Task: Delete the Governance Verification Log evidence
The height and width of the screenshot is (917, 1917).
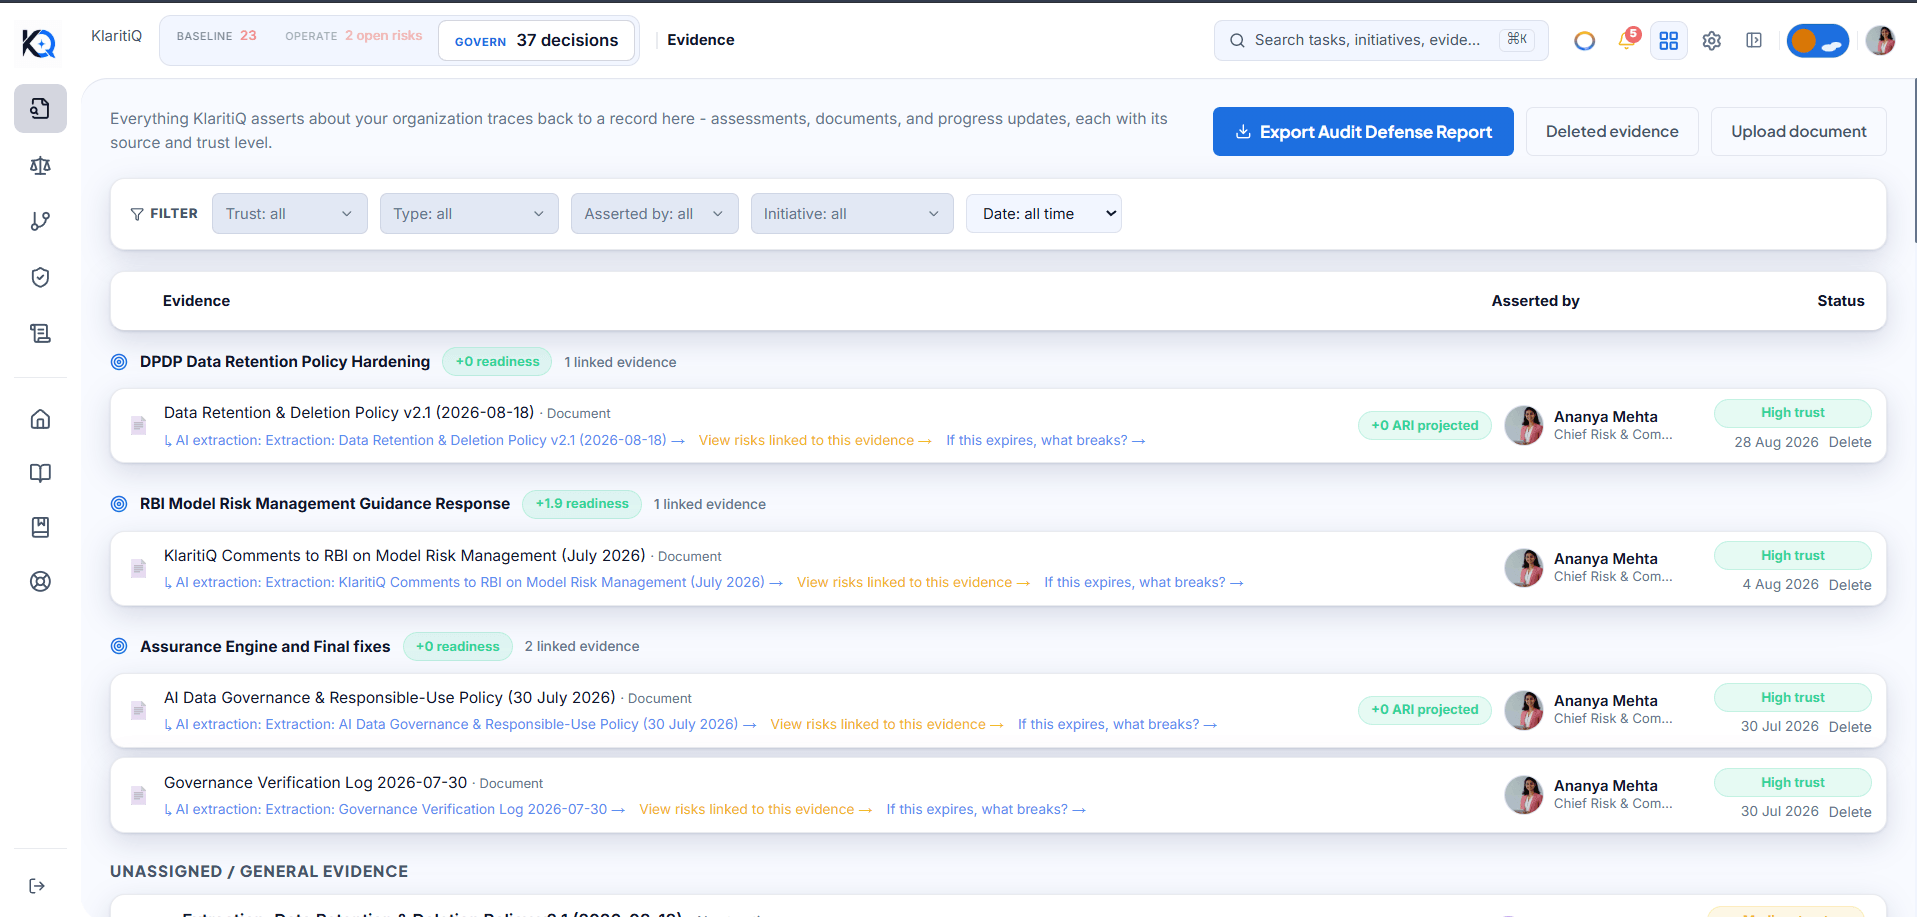Action: [1850, 812]
